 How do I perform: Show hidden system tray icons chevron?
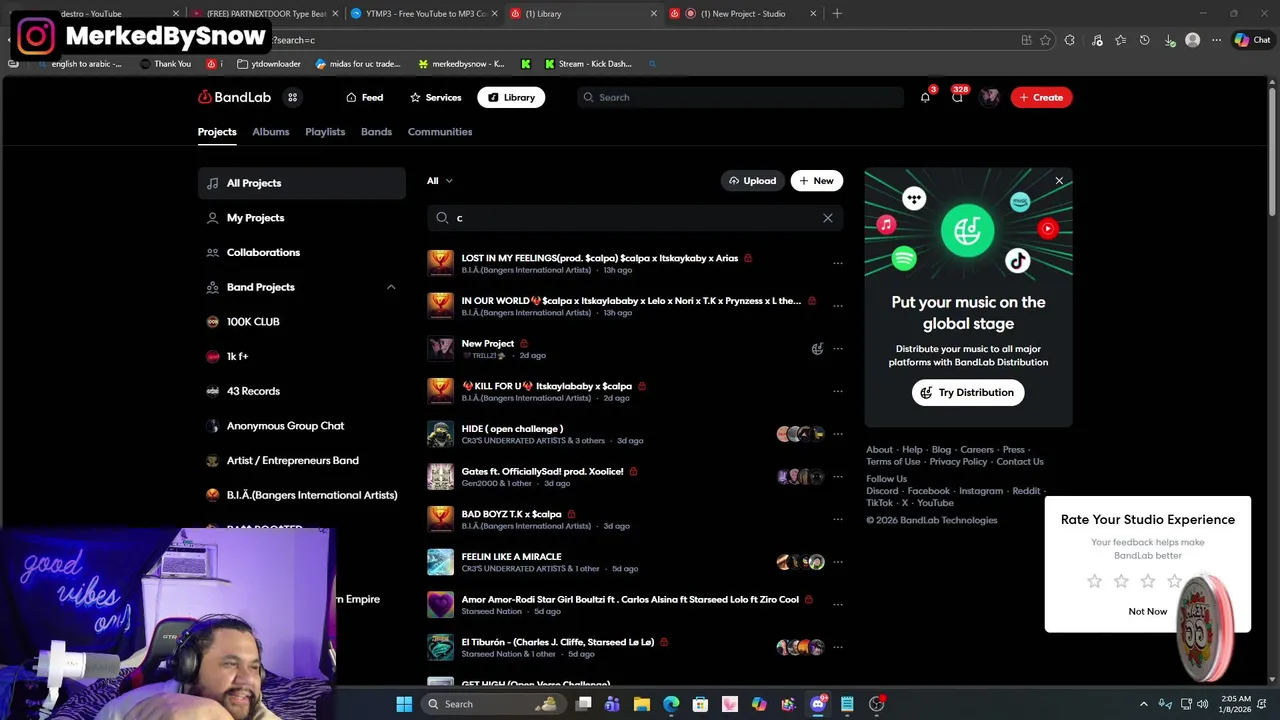click(x=1144, y=704)
